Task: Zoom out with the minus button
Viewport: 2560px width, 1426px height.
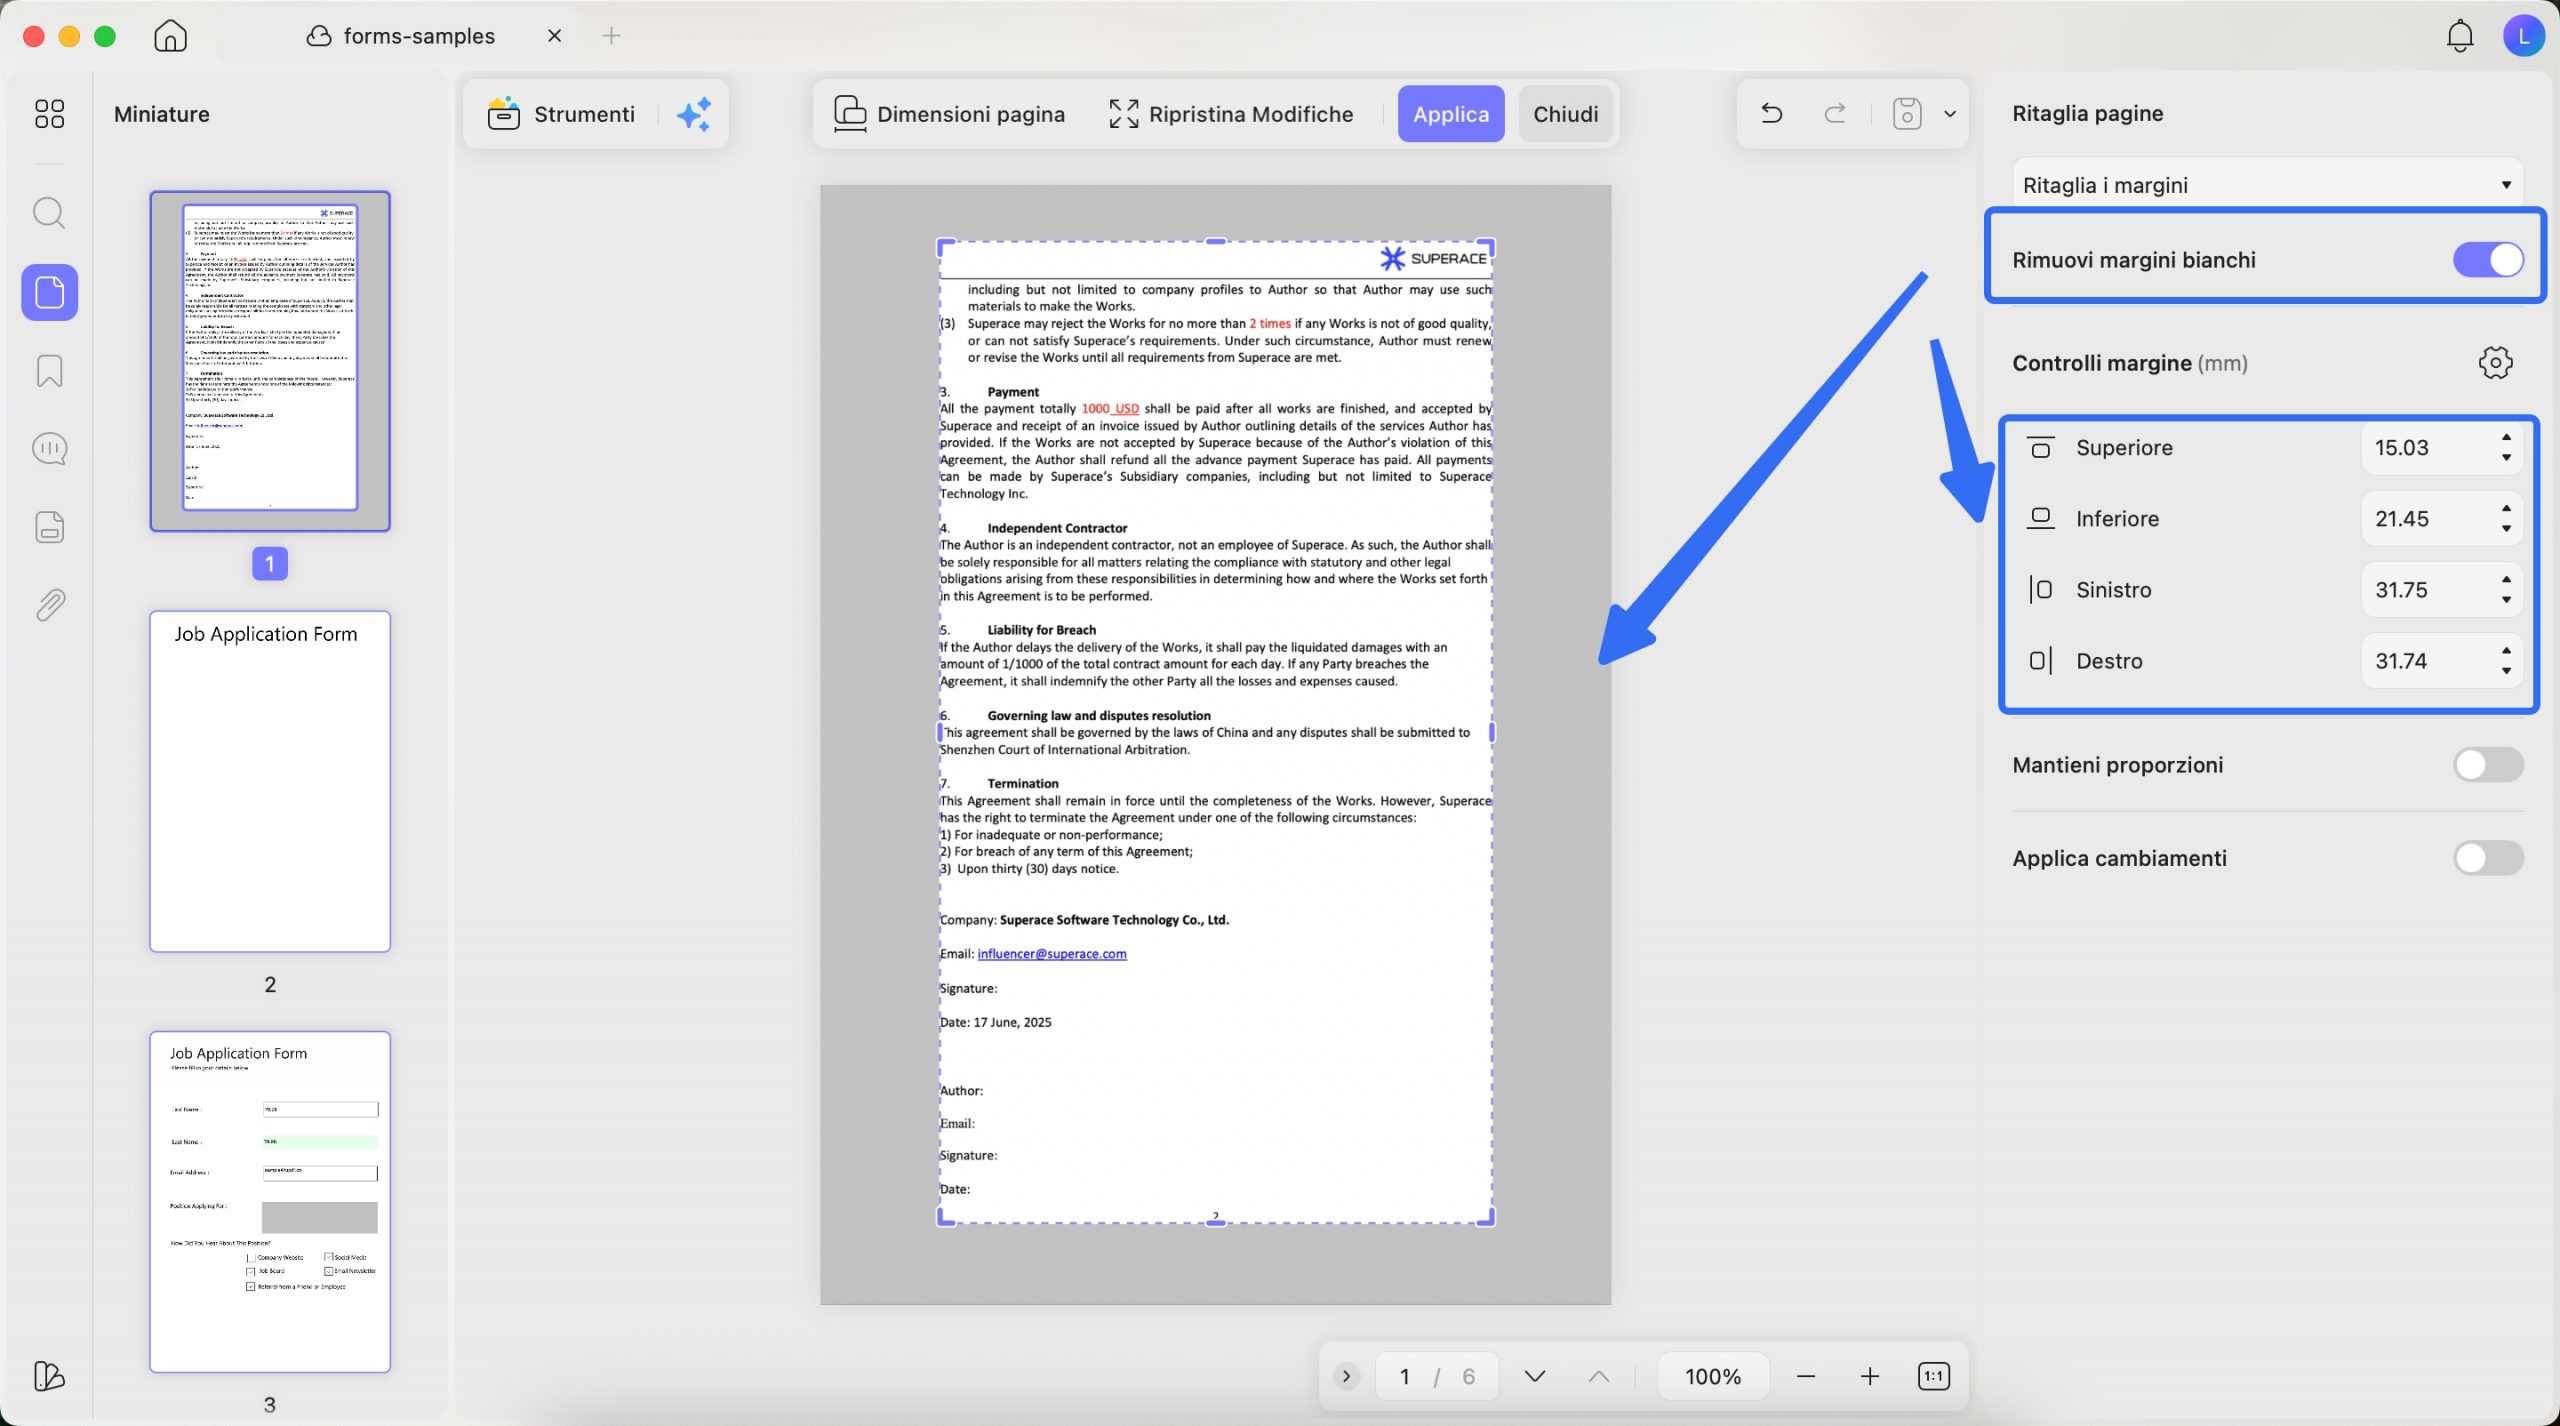Action: click(1806, 1376)
